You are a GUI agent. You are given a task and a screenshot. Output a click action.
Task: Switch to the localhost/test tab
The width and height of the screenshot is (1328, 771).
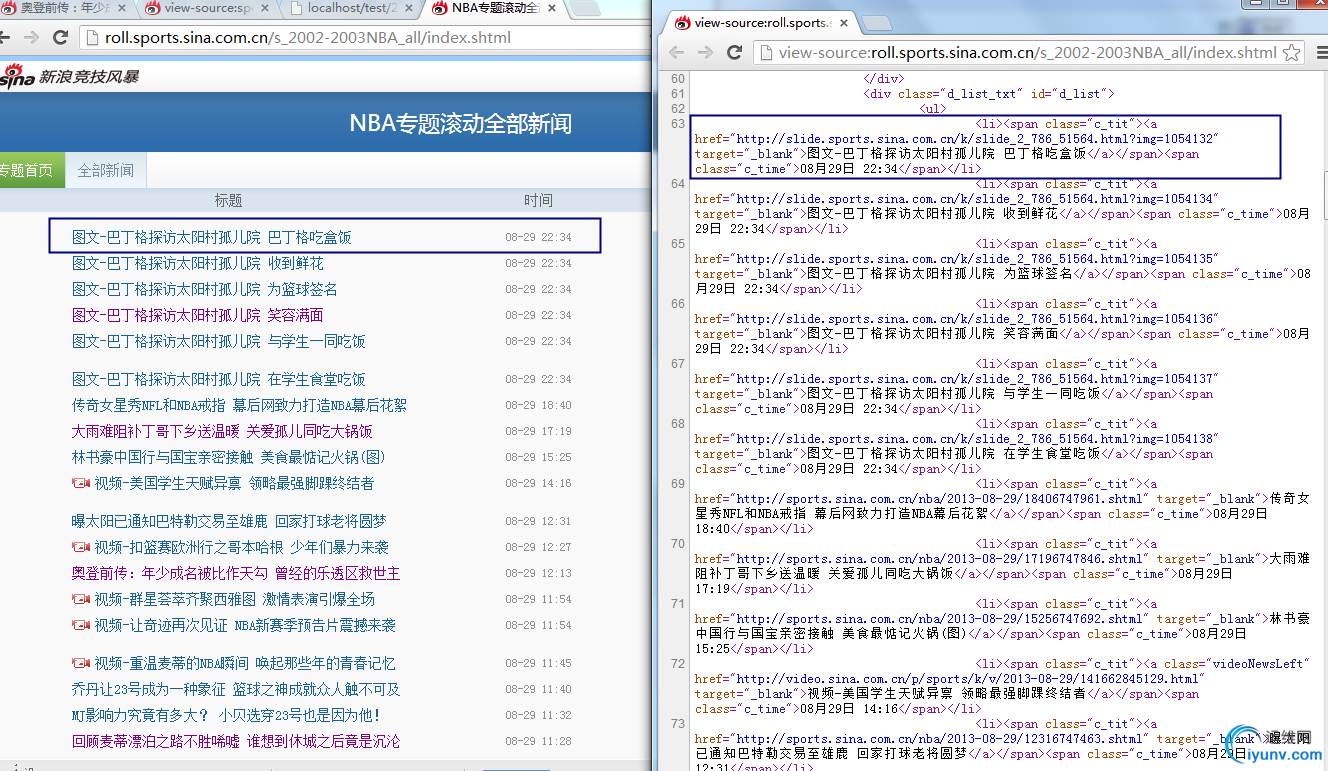click(x=350, y=8)
